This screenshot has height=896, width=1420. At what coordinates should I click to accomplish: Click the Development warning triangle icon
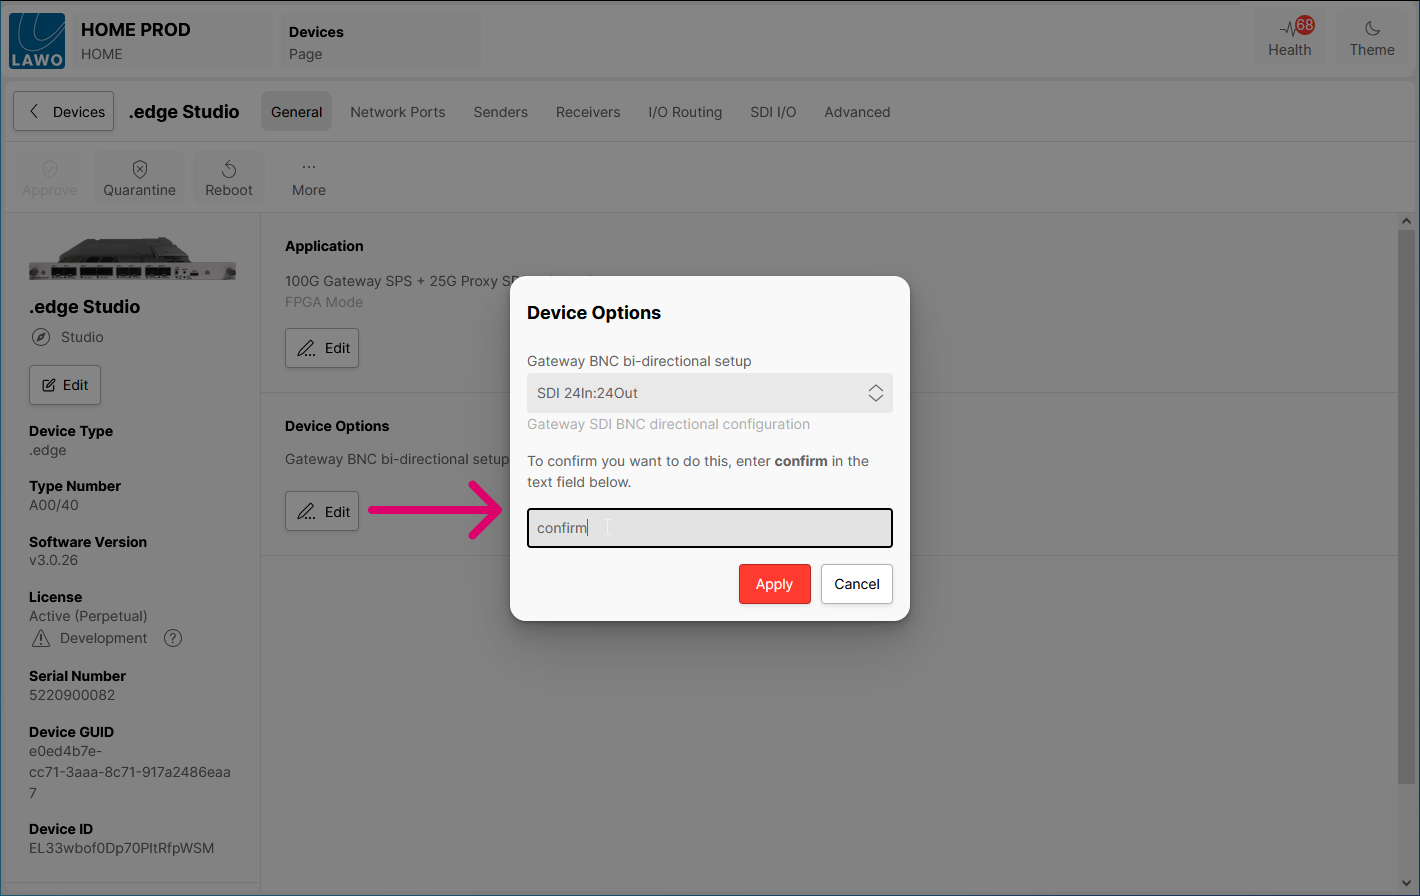click(41, 638)
